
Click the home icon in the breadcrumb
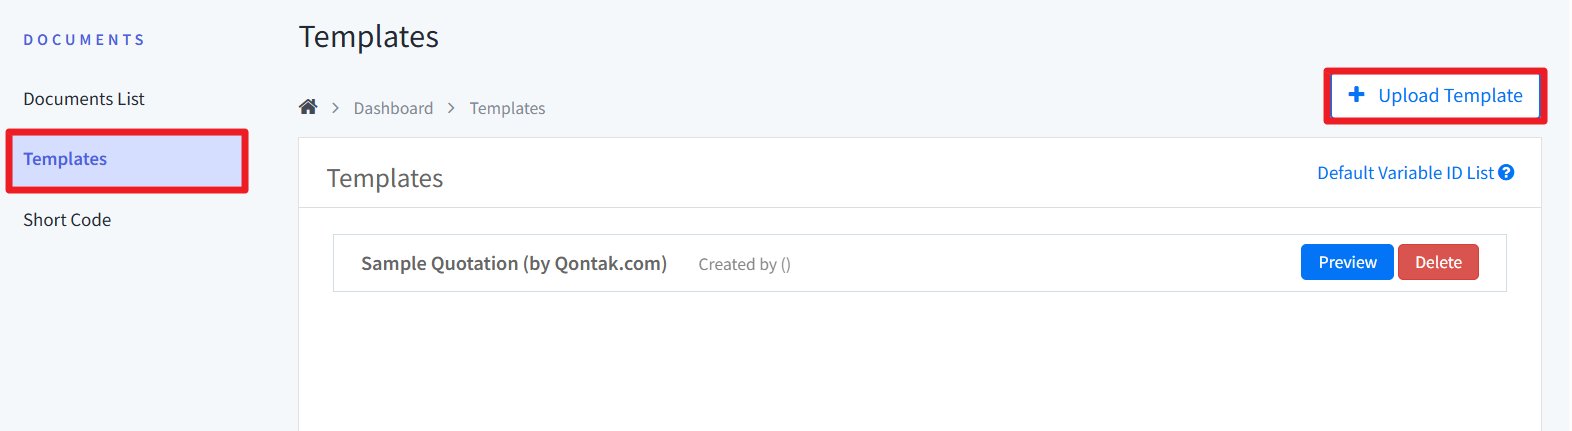pyautogui.click(x=308, y=107)
